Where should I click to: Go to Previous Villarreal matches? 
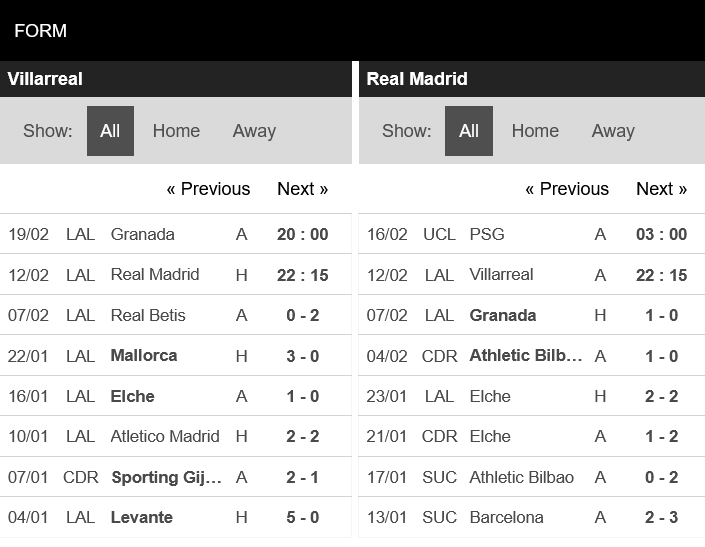(x=208, y=189)
